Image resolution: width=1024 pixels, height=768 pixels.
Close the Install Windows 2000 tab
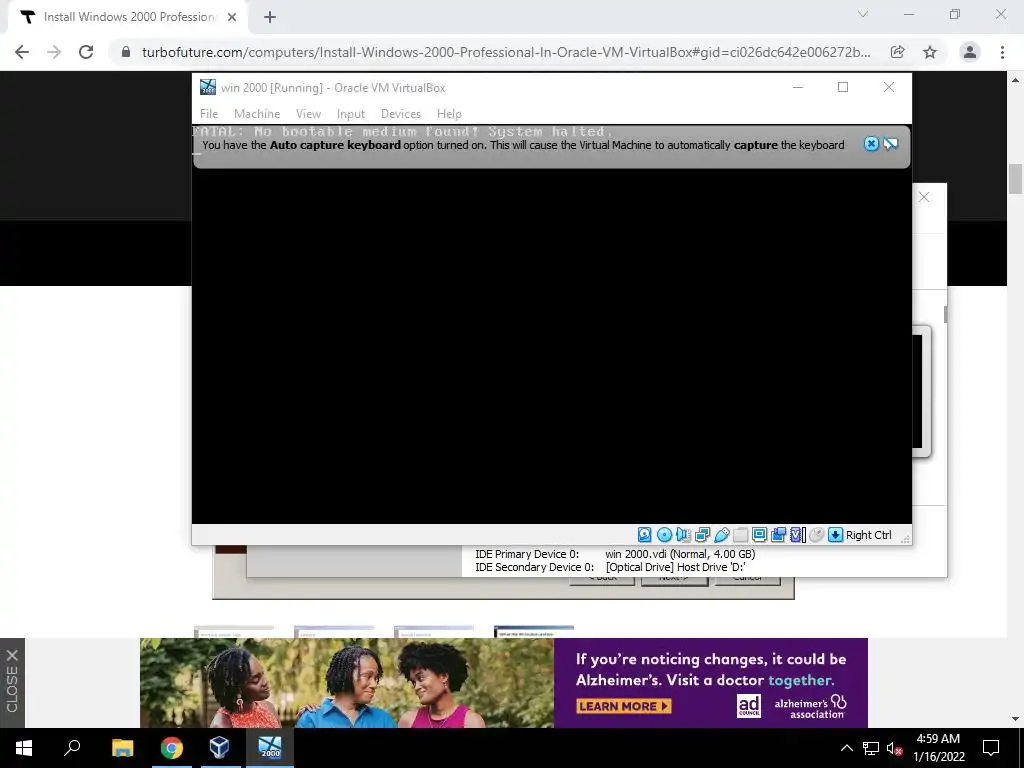(x=232, y=17)
